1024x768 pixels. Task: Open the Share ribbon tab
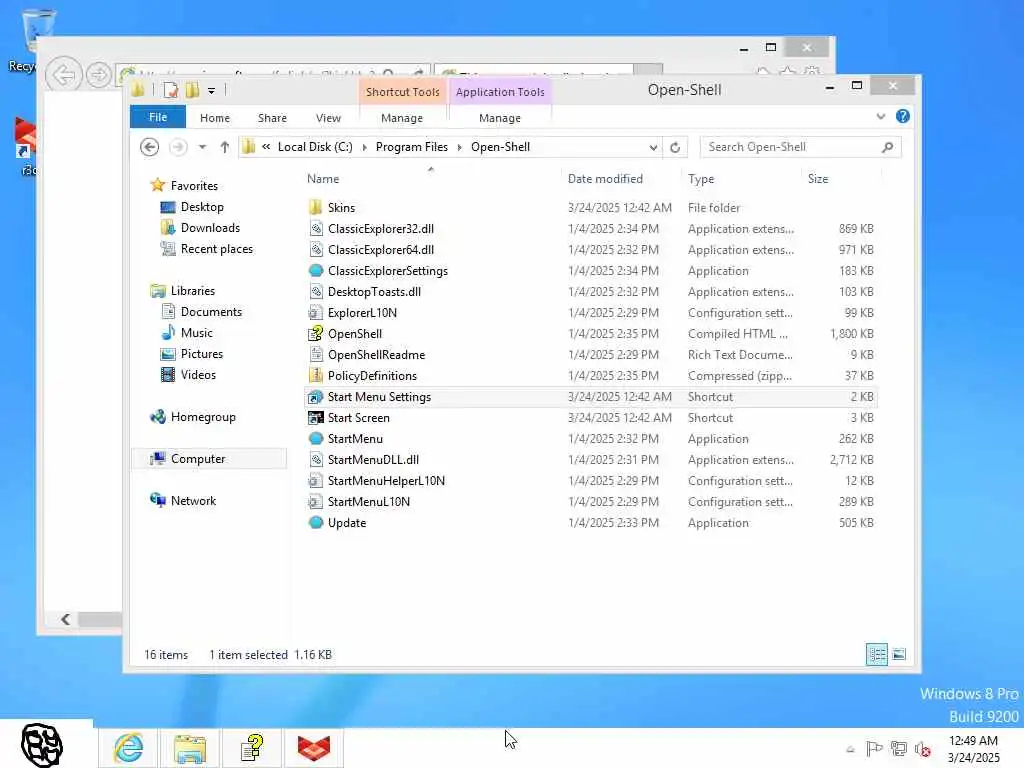(272, 118)
